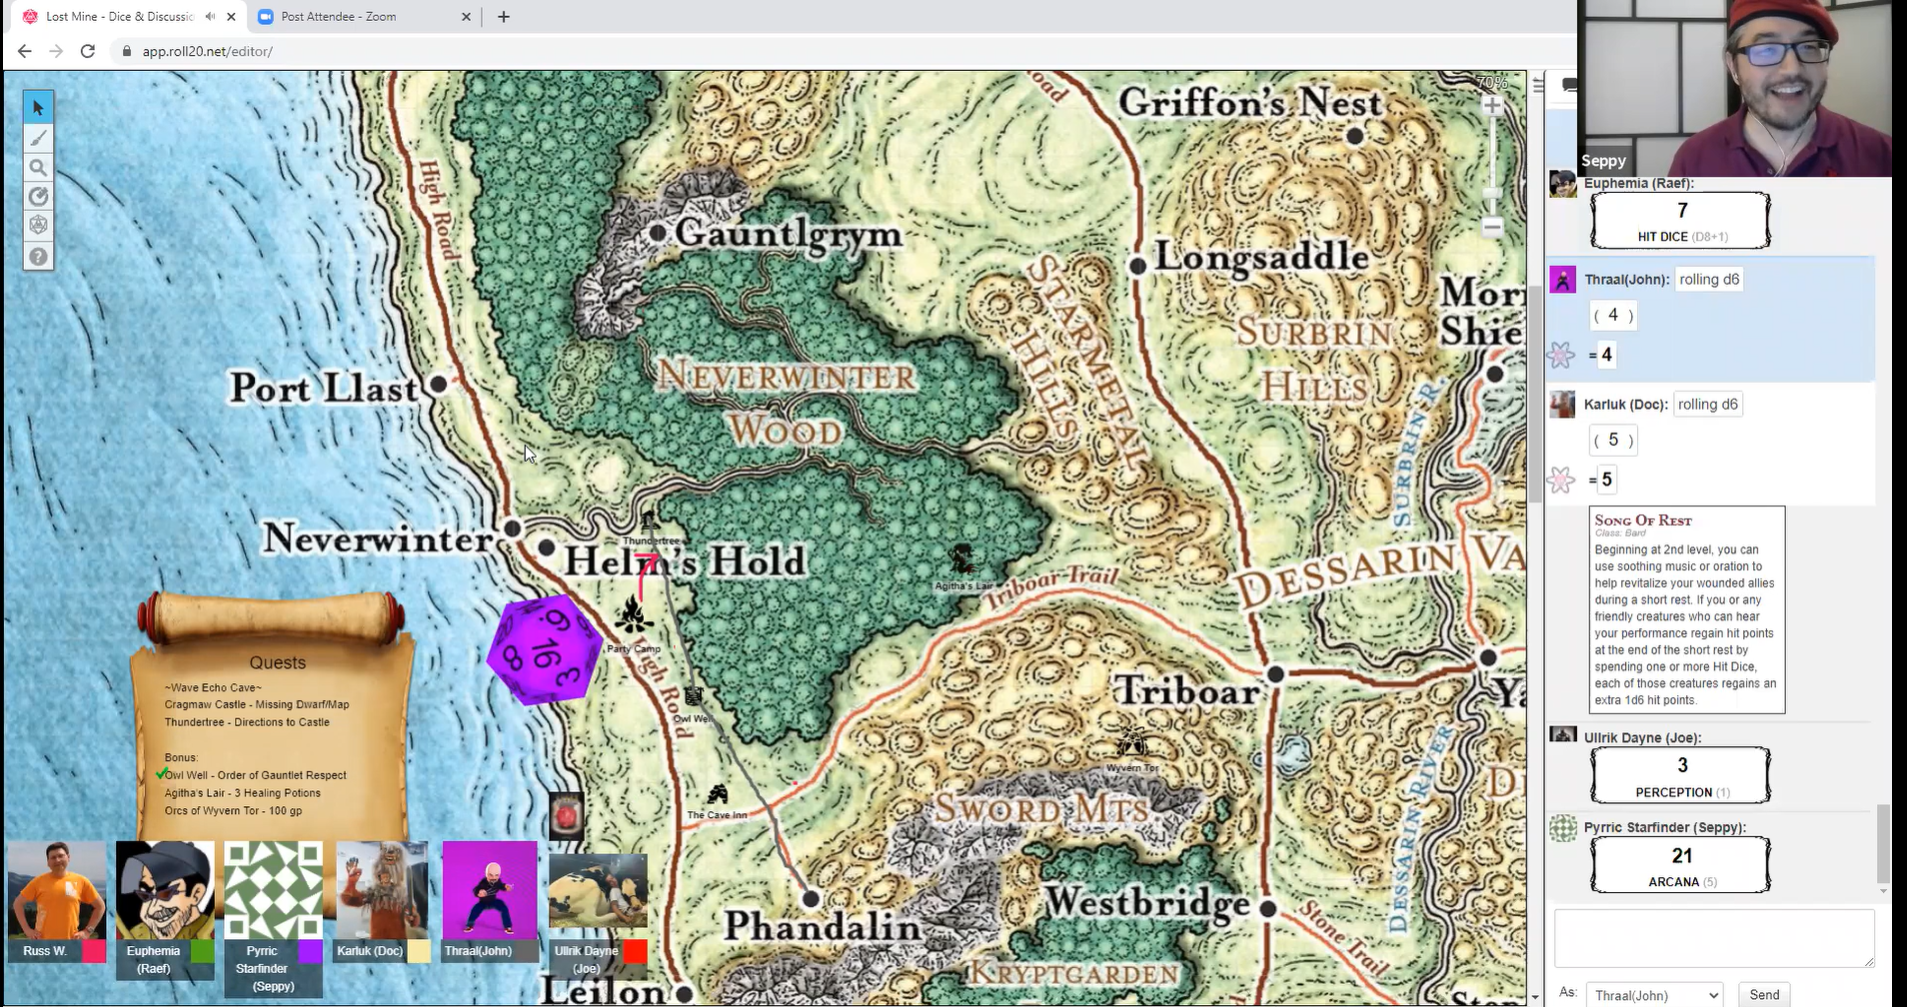This screenshot has height=1007, width=1907.
Task: Go forward in browser history
Action: pos(56,51)
